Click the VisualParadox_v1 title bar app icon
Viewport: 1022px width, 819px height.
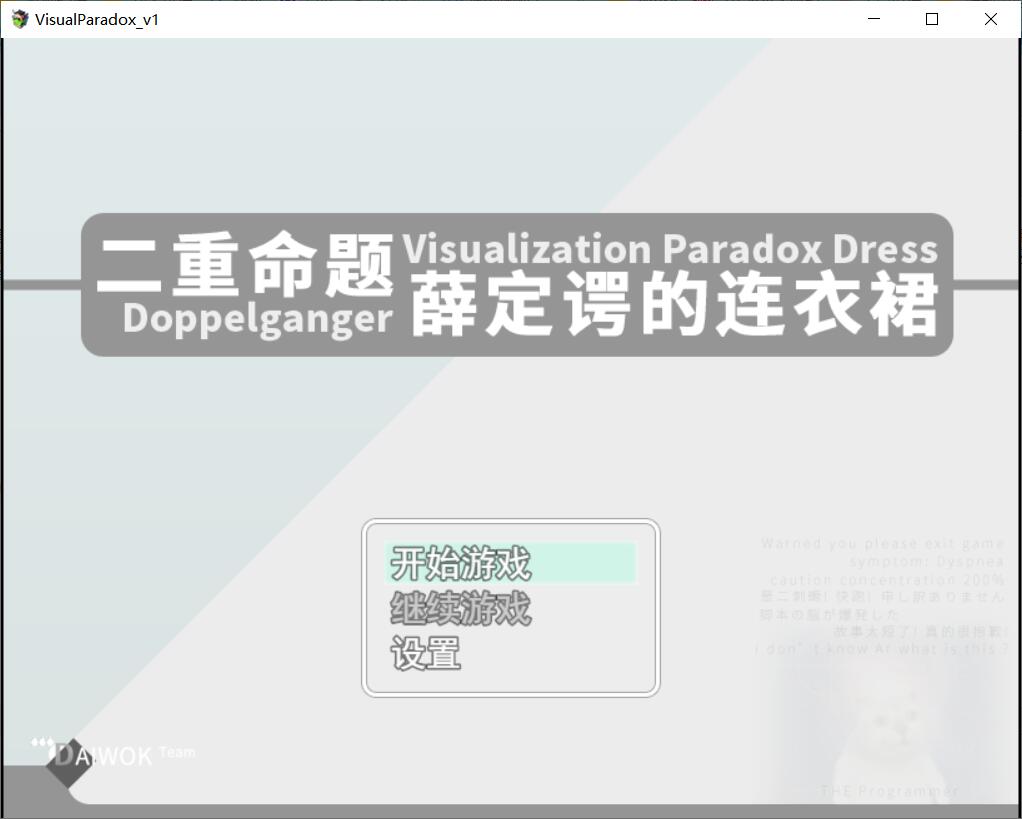tap(20, 20)
